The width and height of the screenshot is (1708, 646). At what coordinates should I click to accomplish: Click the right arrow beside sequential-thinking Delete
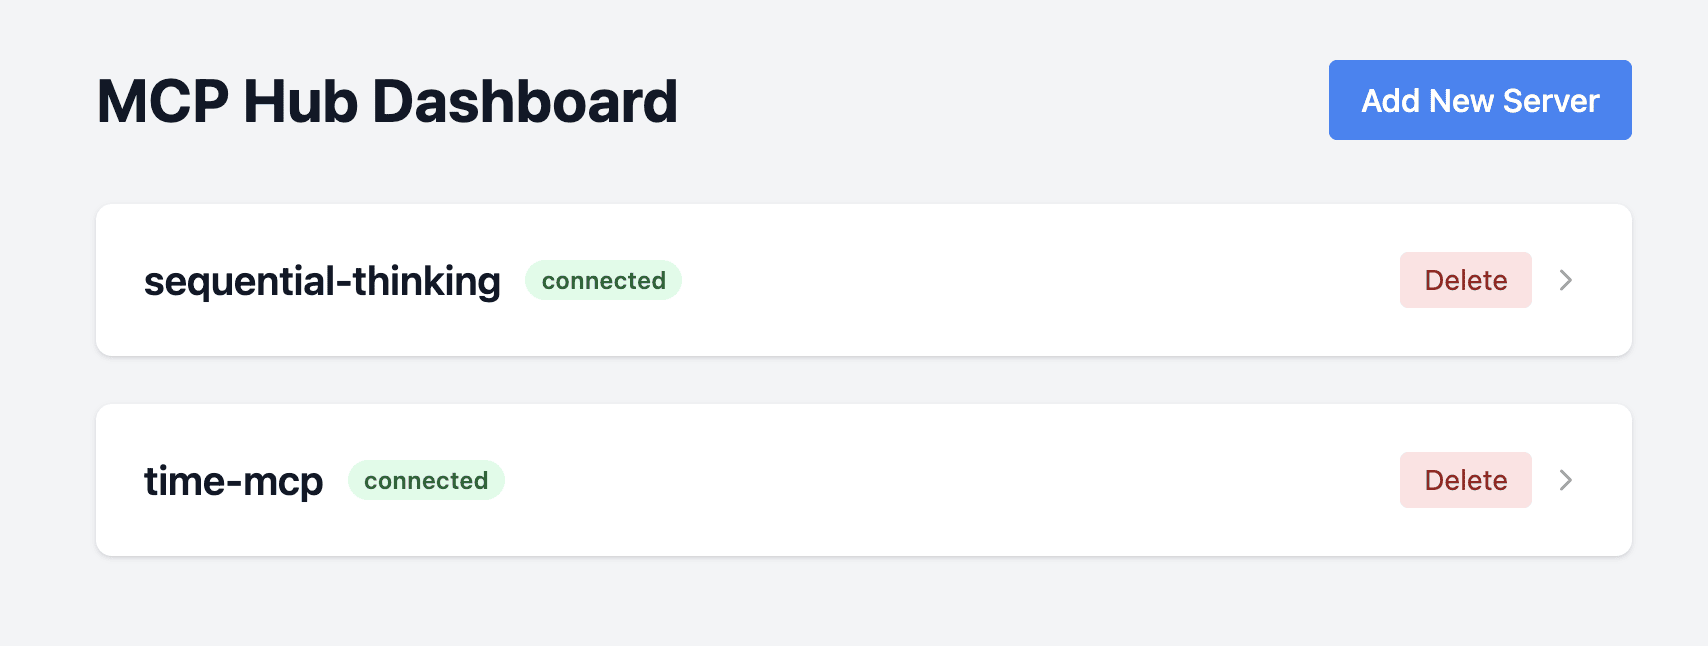tap(1565, 281)
